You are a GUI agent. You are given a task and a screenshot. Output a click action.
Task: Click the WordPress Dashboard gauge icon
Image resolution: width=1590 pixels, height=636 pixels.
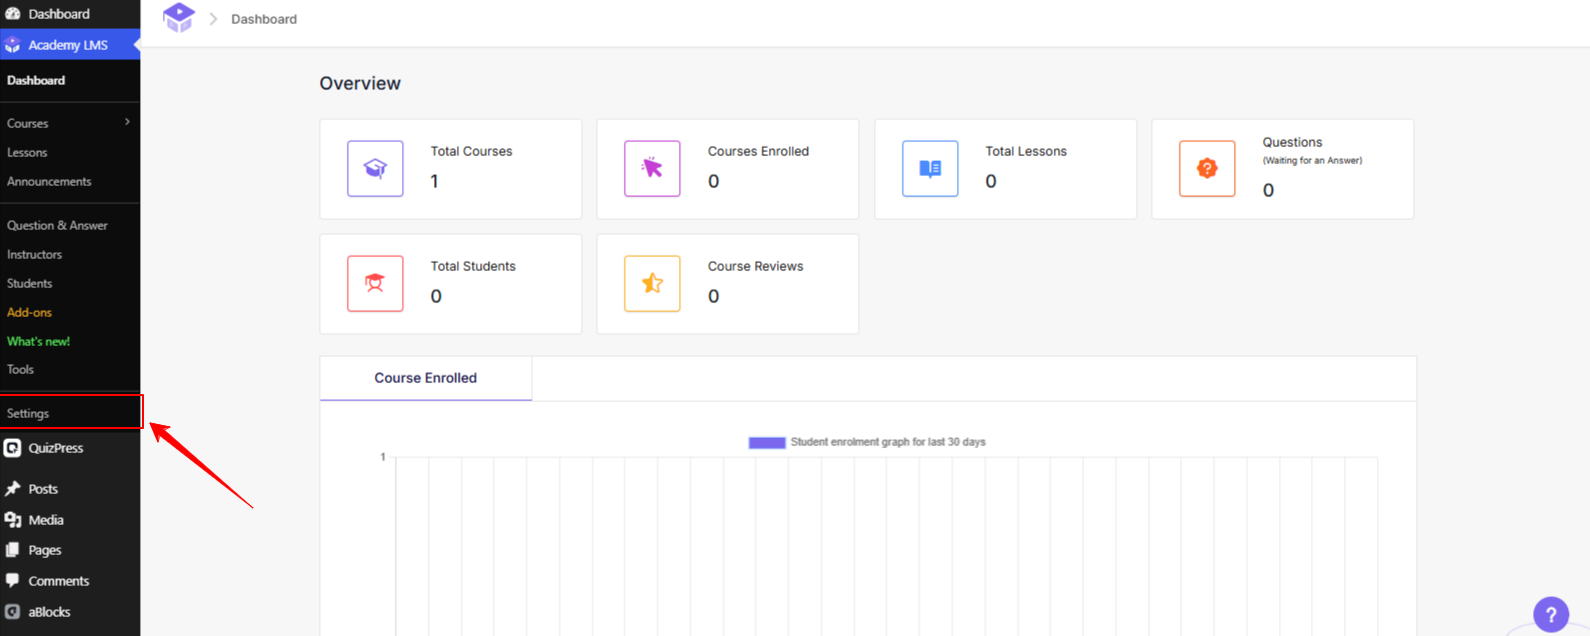13,14
